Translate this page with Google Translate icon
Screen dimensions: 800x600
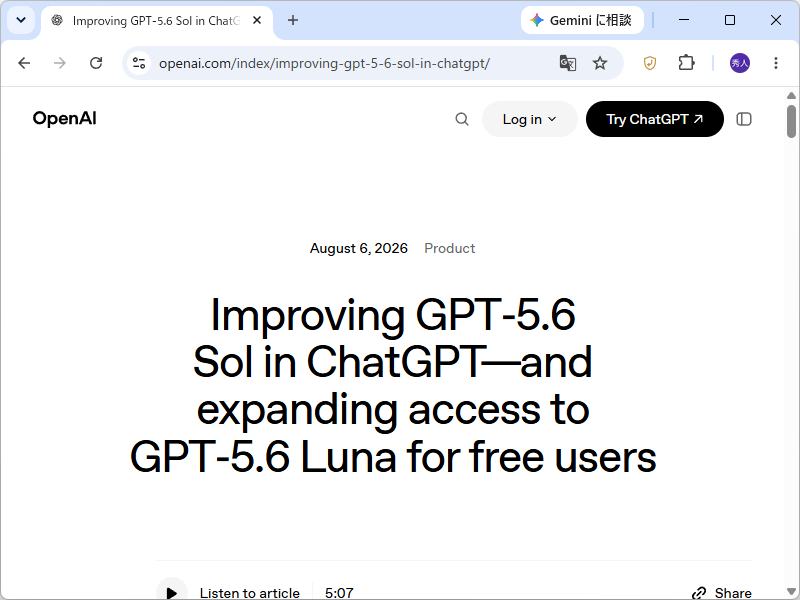click(x=568, y=63)
